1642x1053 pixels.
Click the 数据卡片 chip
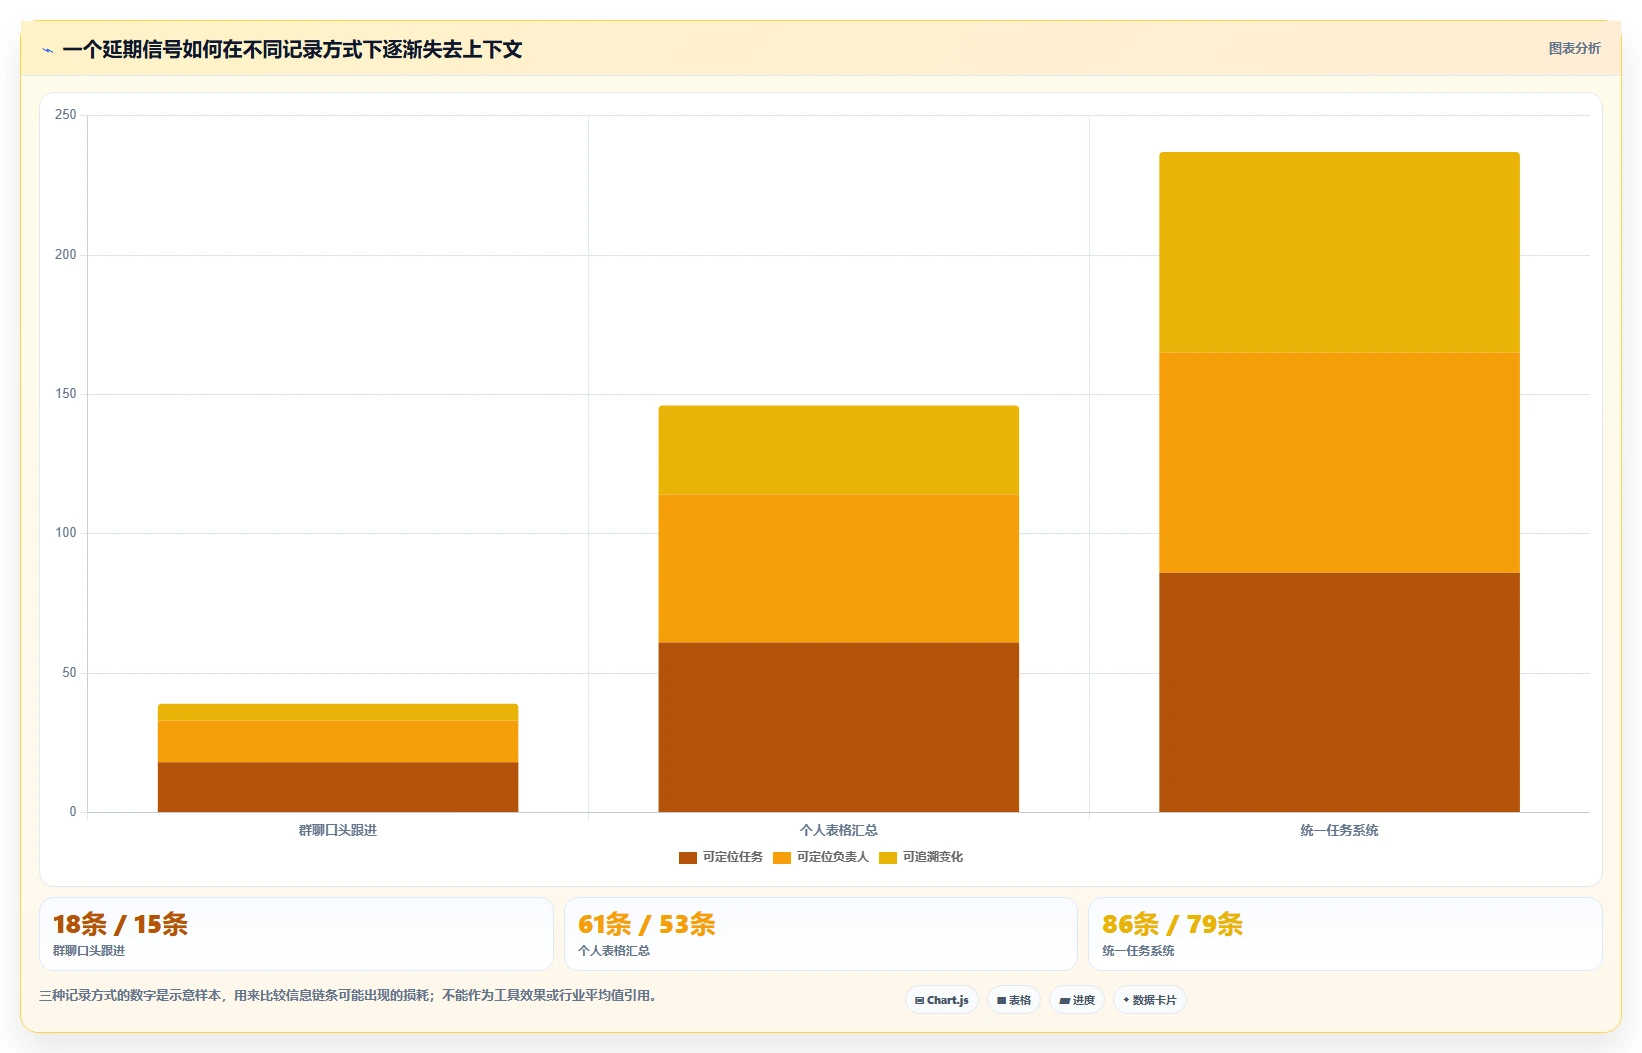[1150, 1000]
